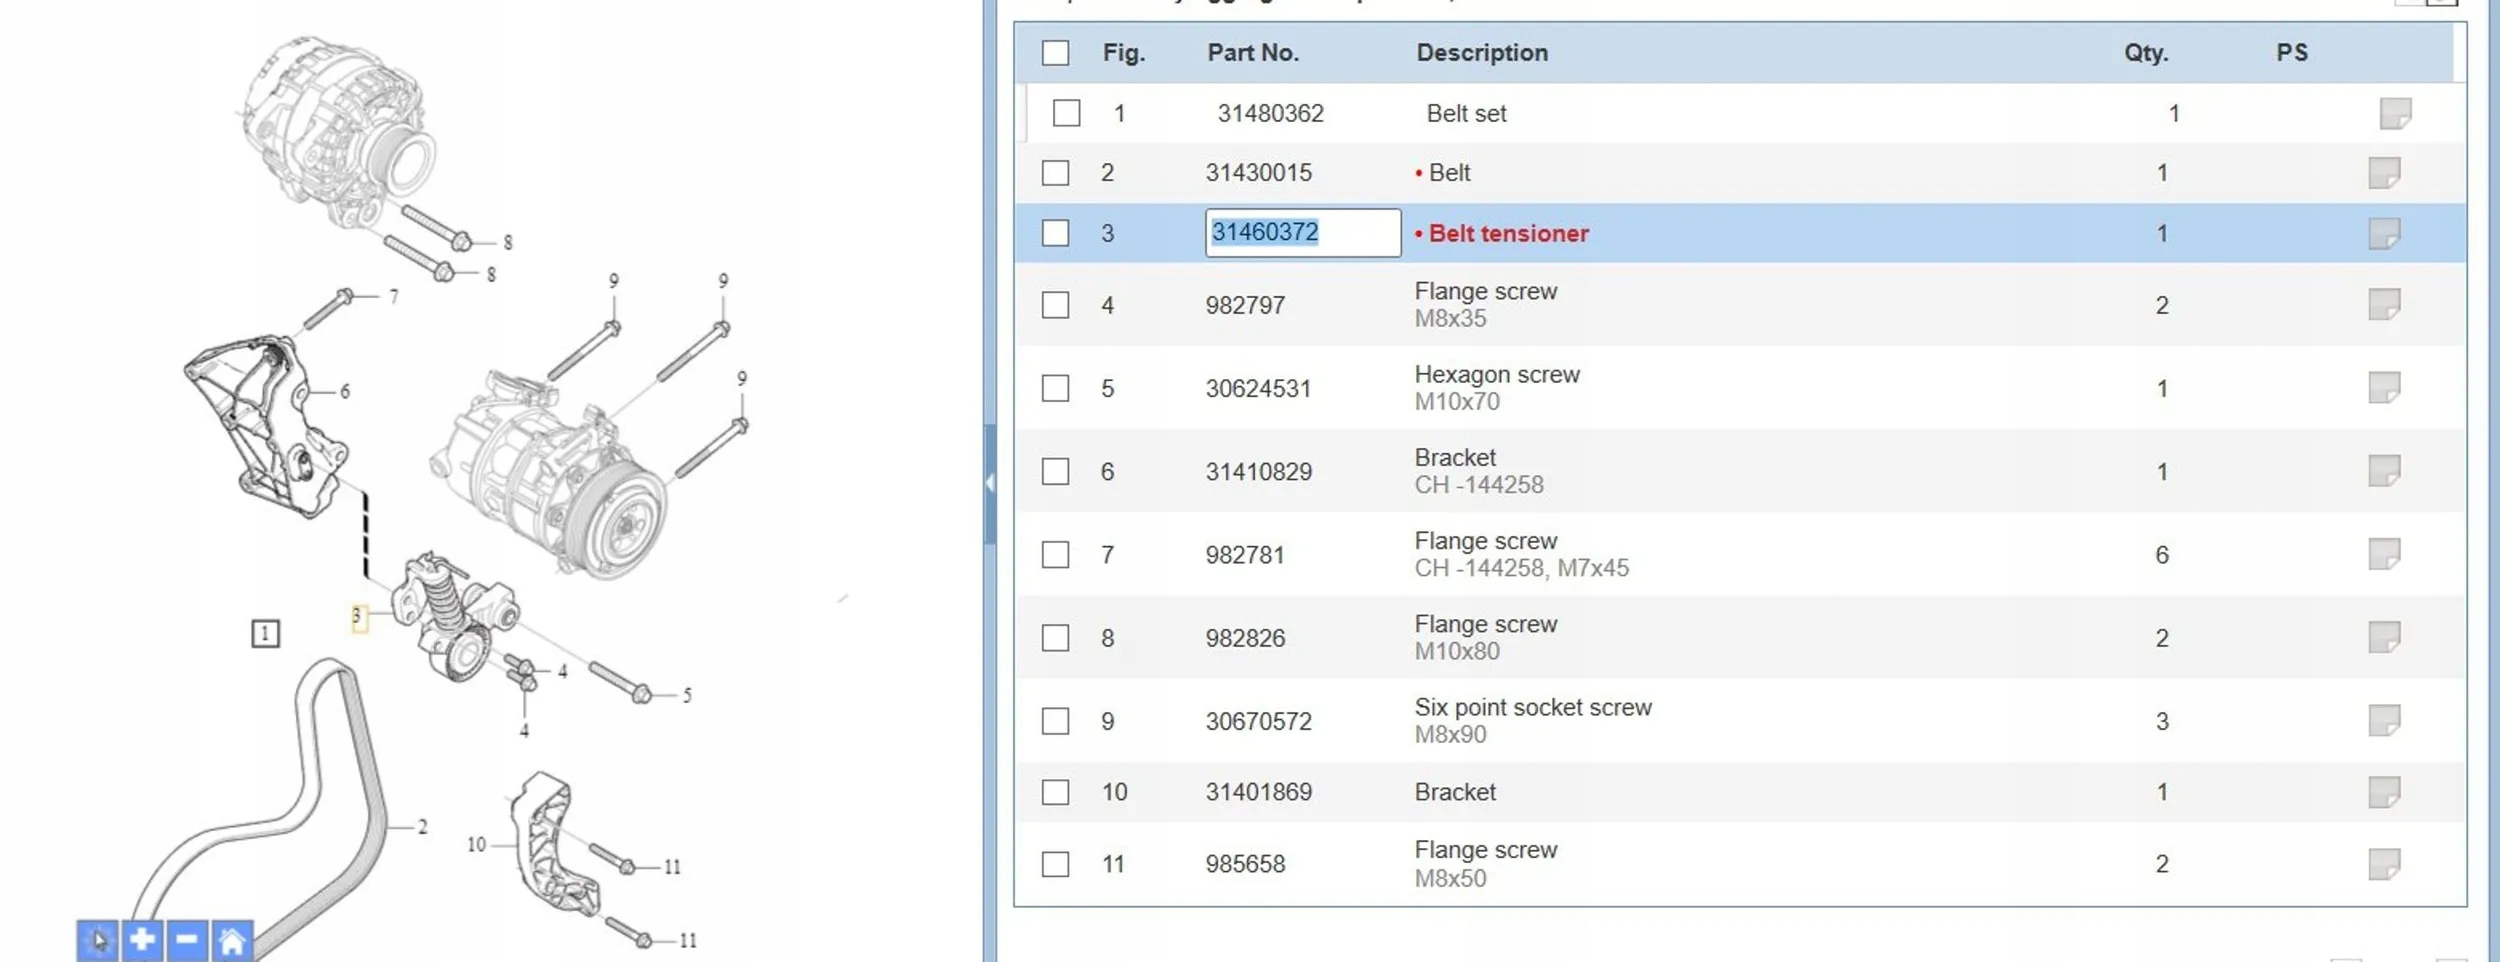Viewport: 2500px width, 962px height.
Task: Click part number 982826
Action: tap(1245, 638)
